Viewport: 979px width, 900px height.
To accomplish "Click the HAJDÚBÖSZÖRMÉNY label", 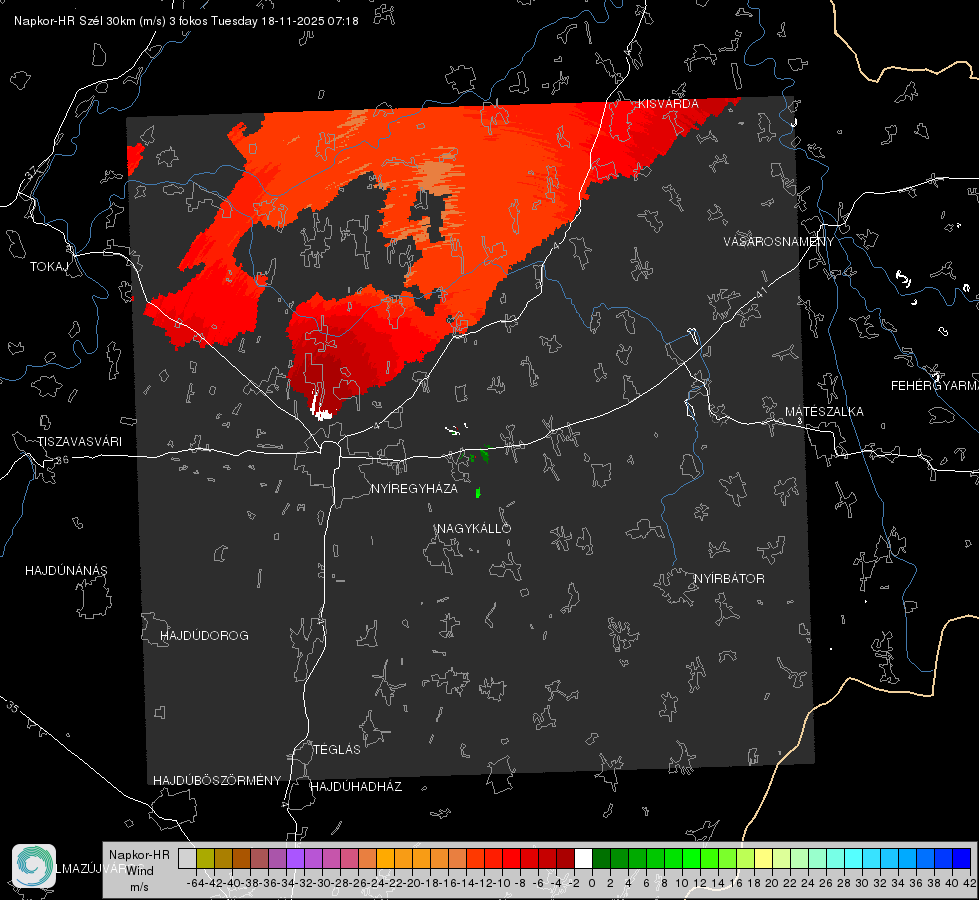I will pyautogui.click(x=217, y=781).
